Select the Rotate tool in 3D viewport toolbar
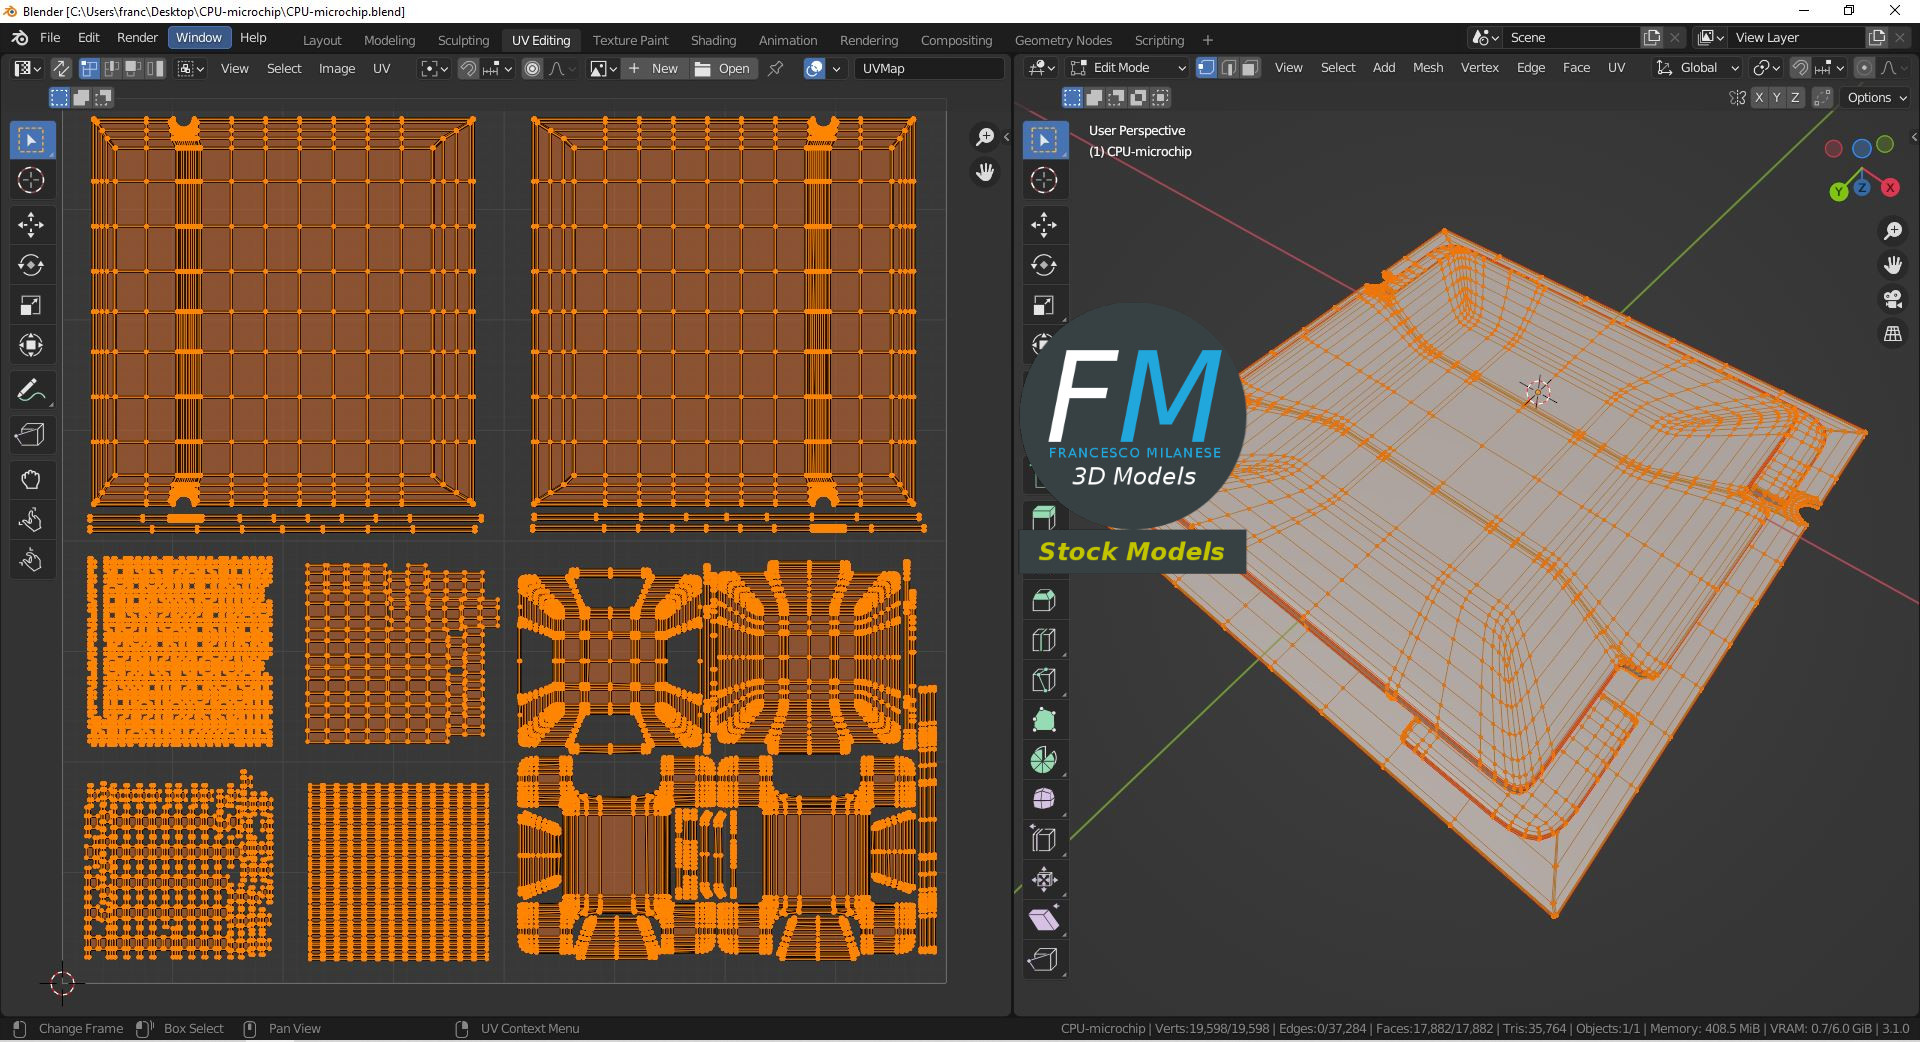 pos(1044,265)
